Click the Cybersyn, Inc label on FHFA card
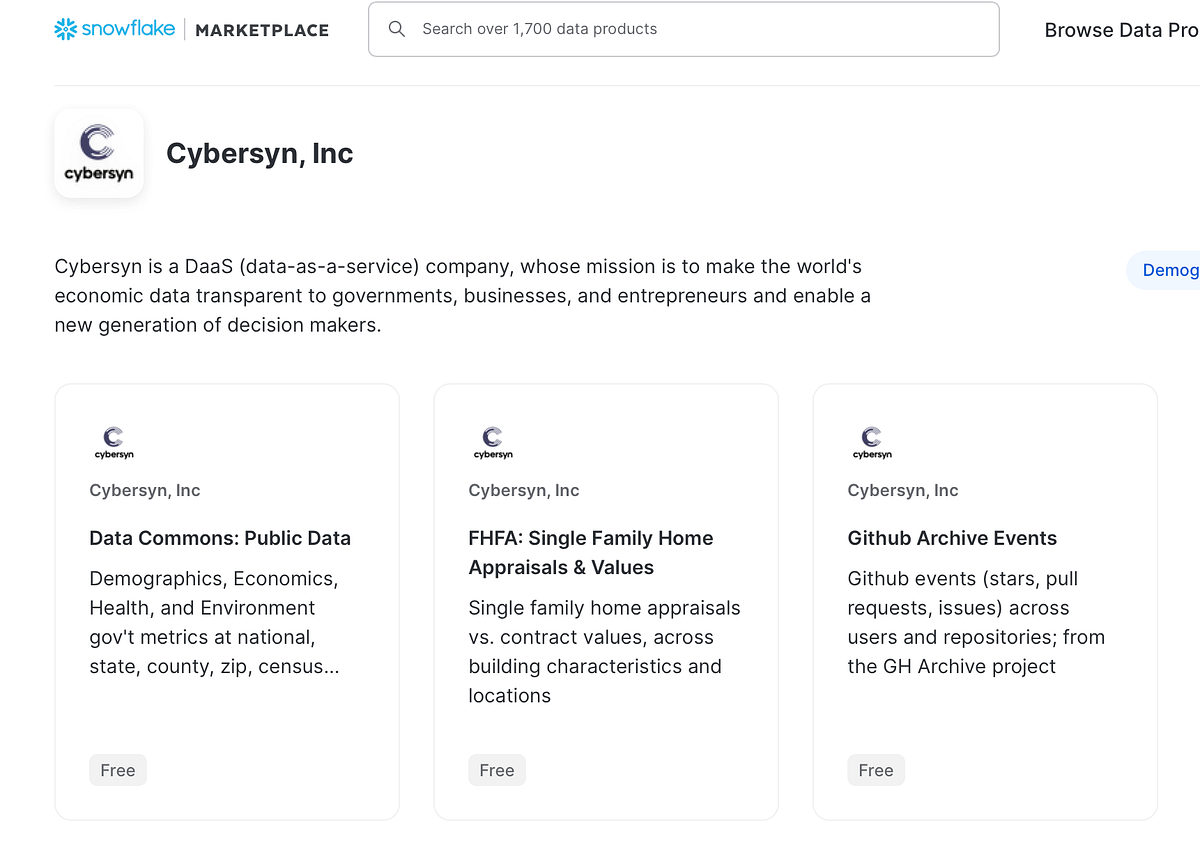This screenshot has width=1200, height=857. [x=524, y=490]
